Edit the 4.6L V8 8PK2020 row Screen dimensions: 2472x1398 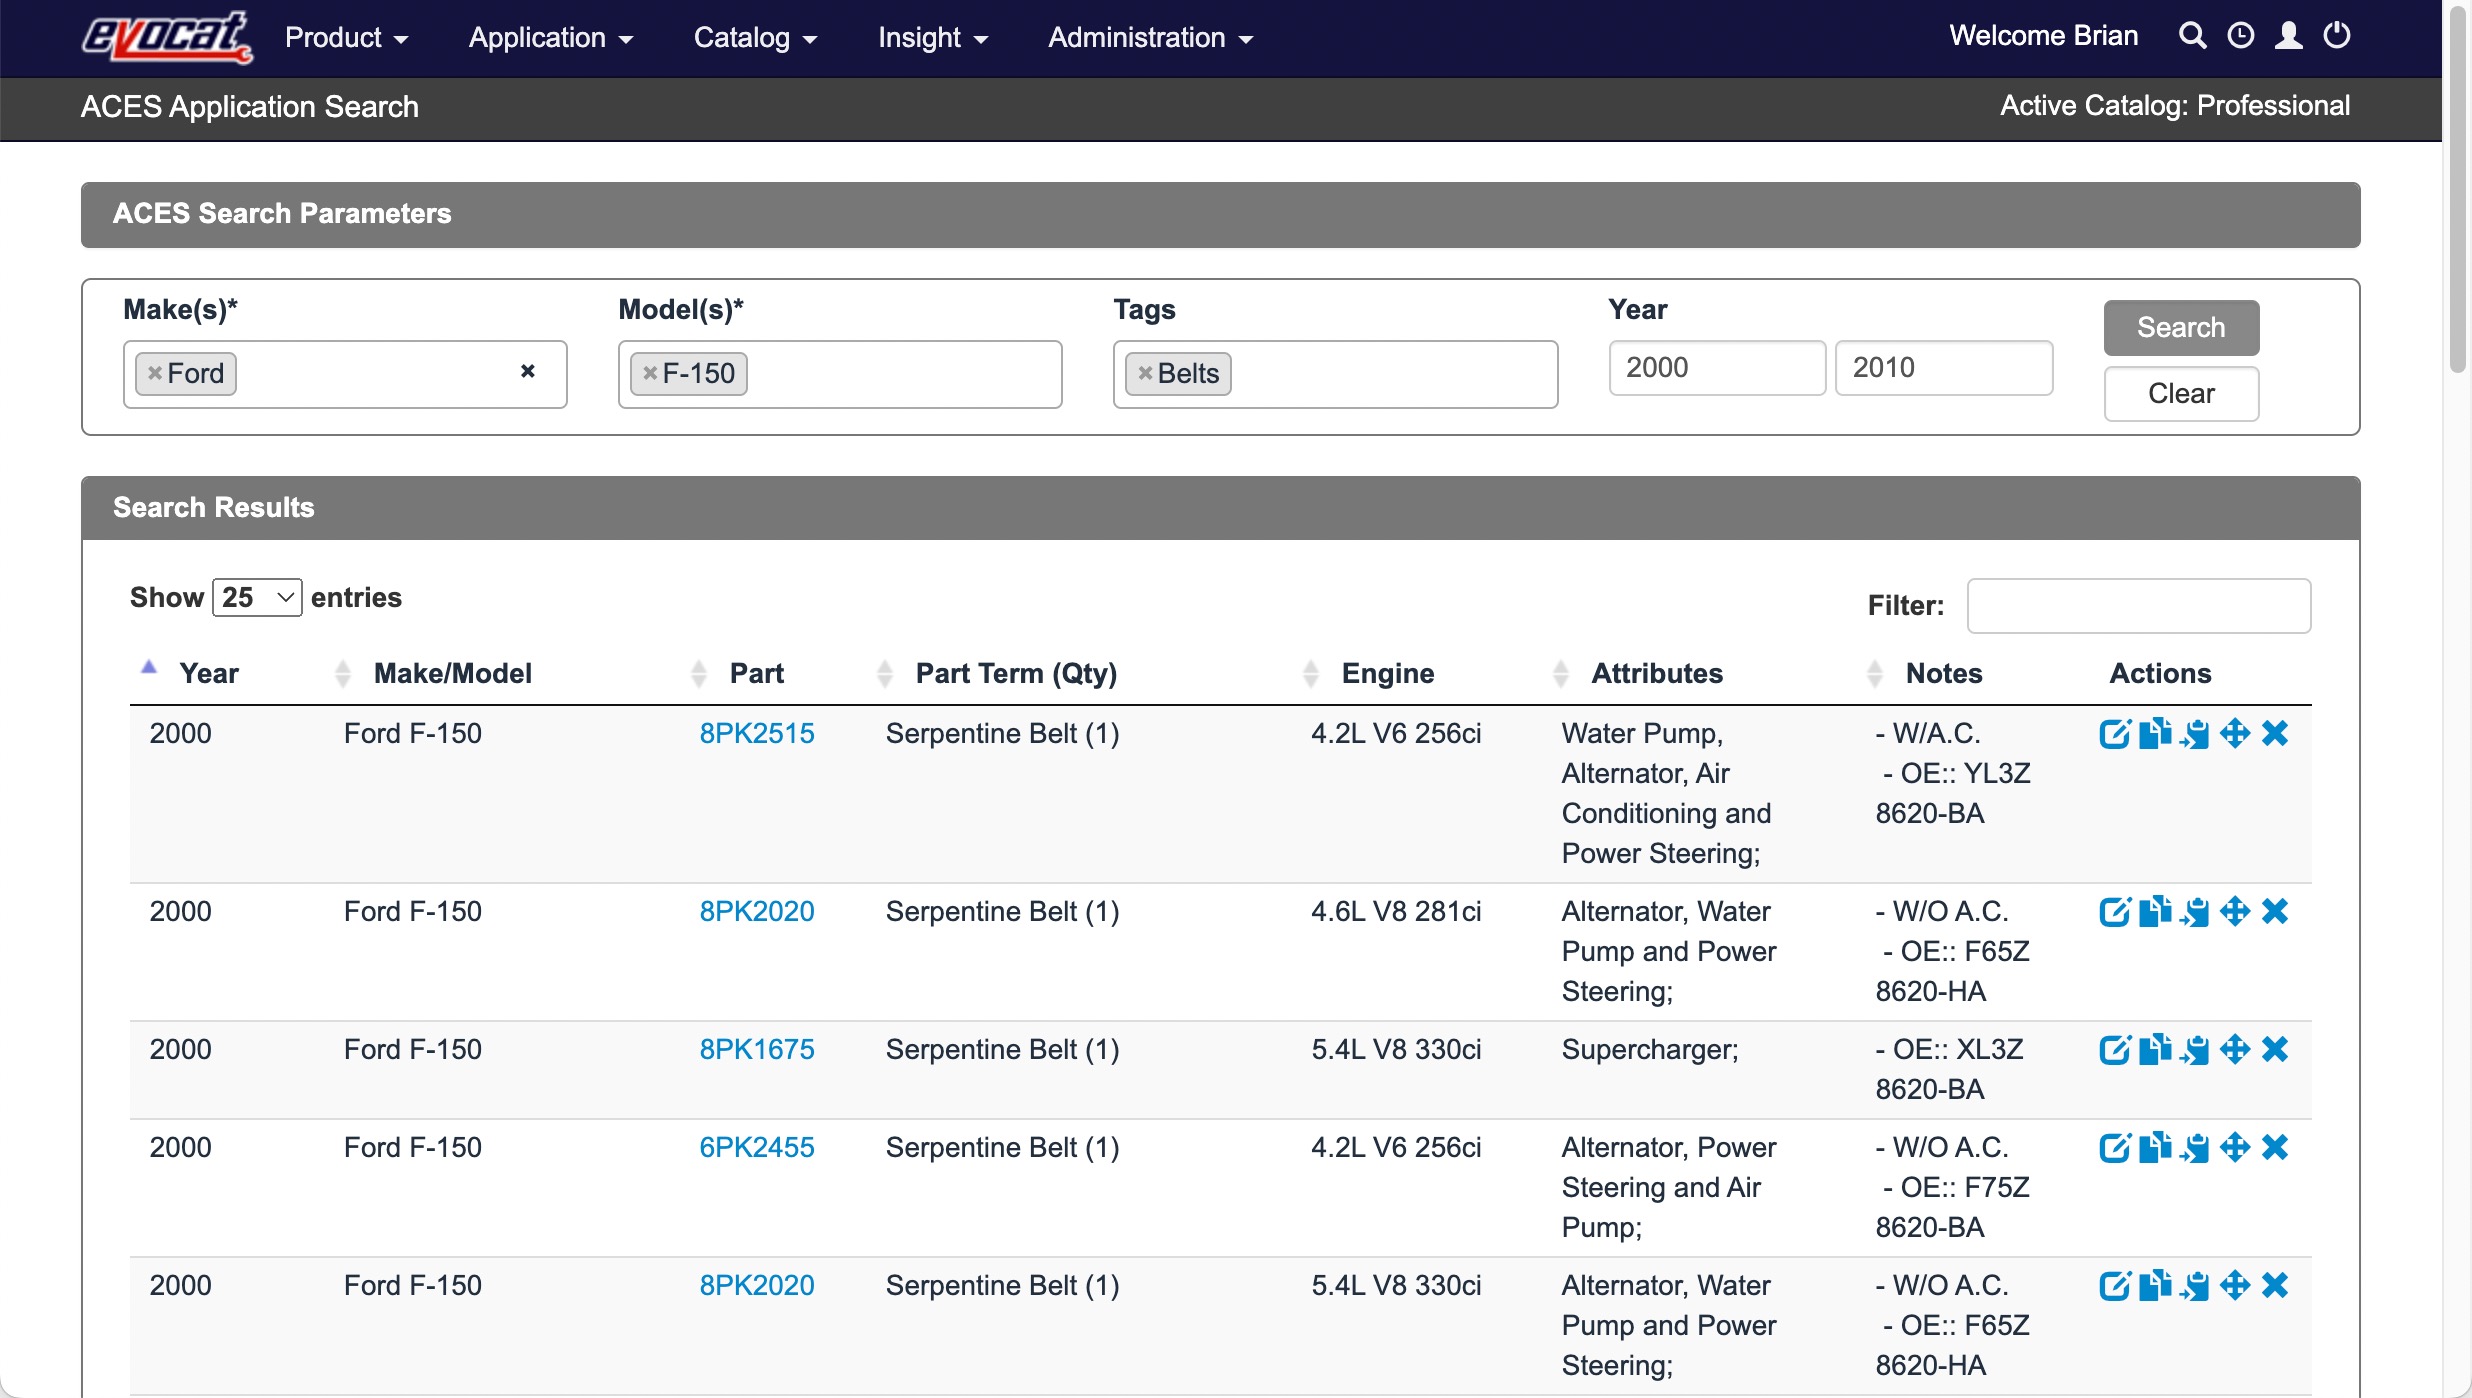[x=2115, y=911]
